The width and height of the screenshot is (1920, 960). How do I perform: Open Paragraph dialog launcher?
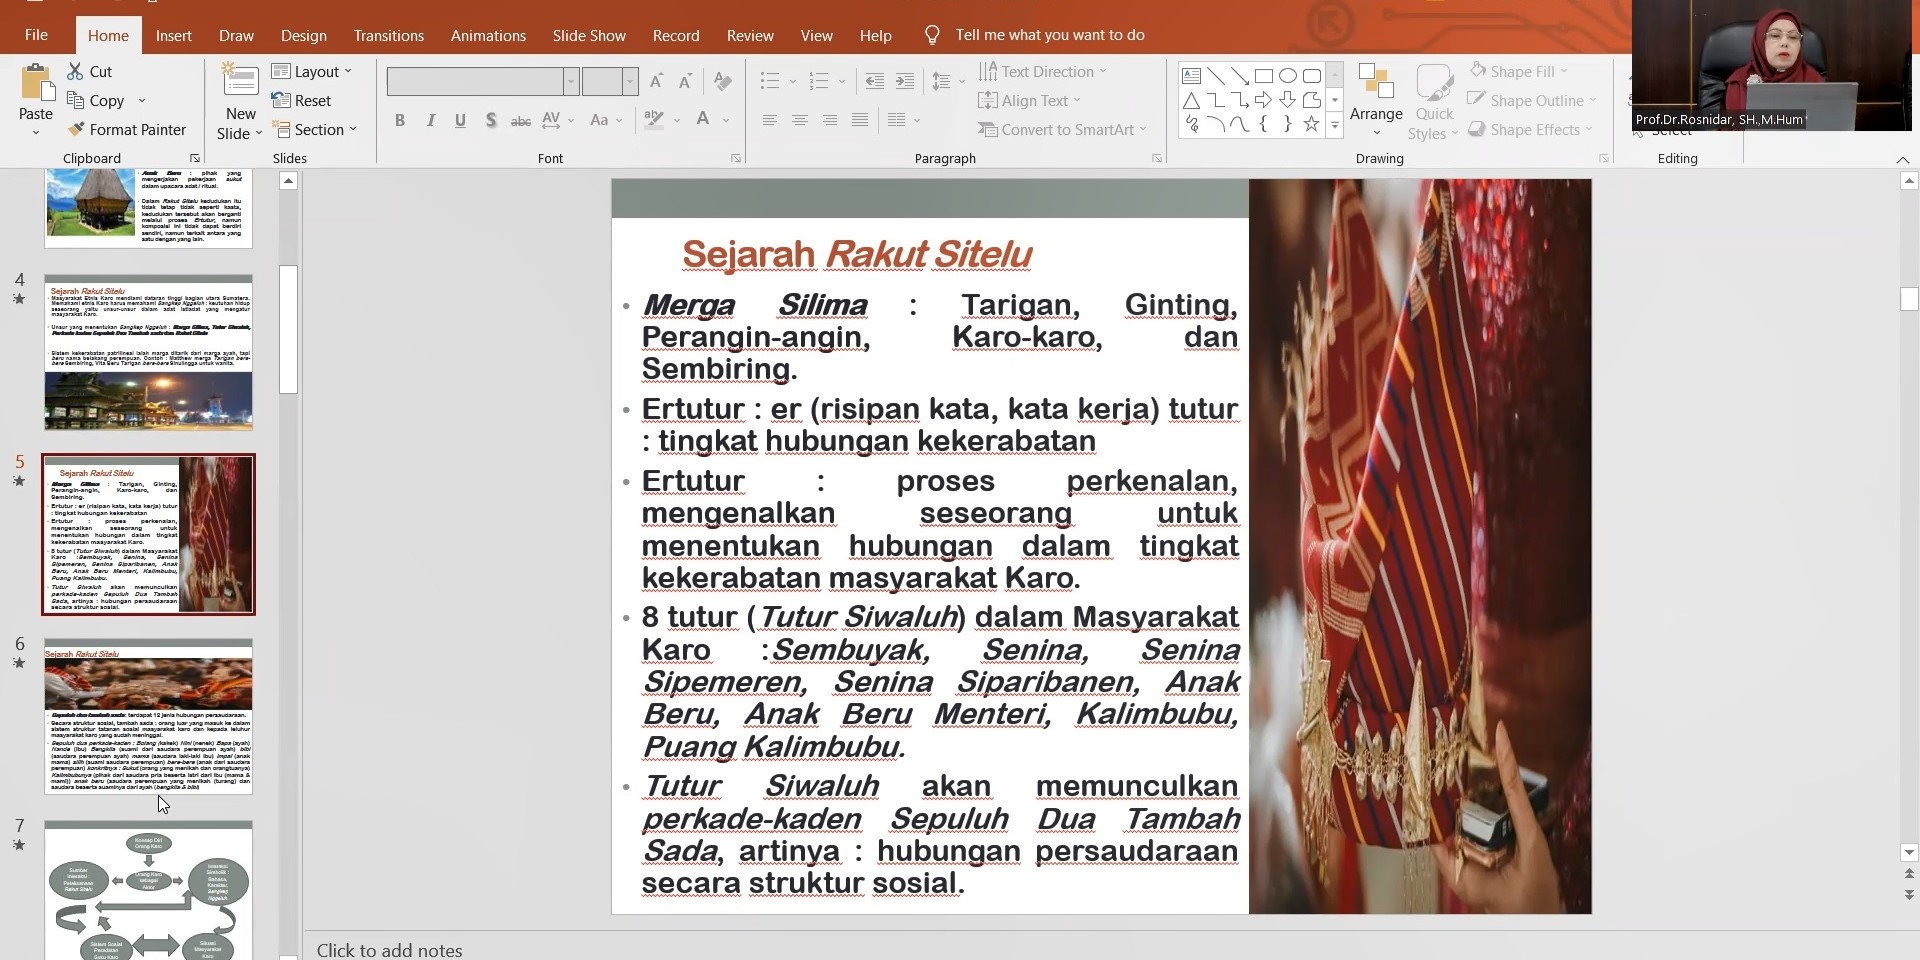pos(1157,158)
